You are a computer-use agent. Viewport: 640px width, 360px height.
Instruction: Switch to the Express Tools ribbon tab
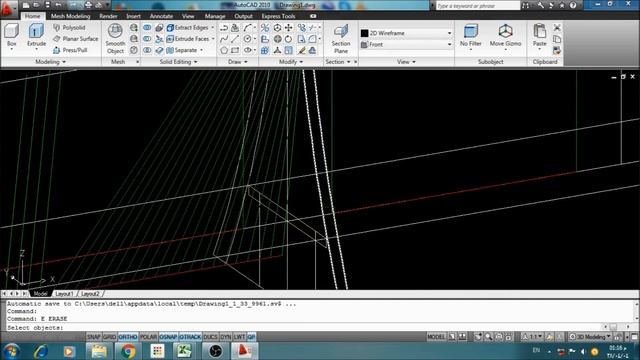278,16
